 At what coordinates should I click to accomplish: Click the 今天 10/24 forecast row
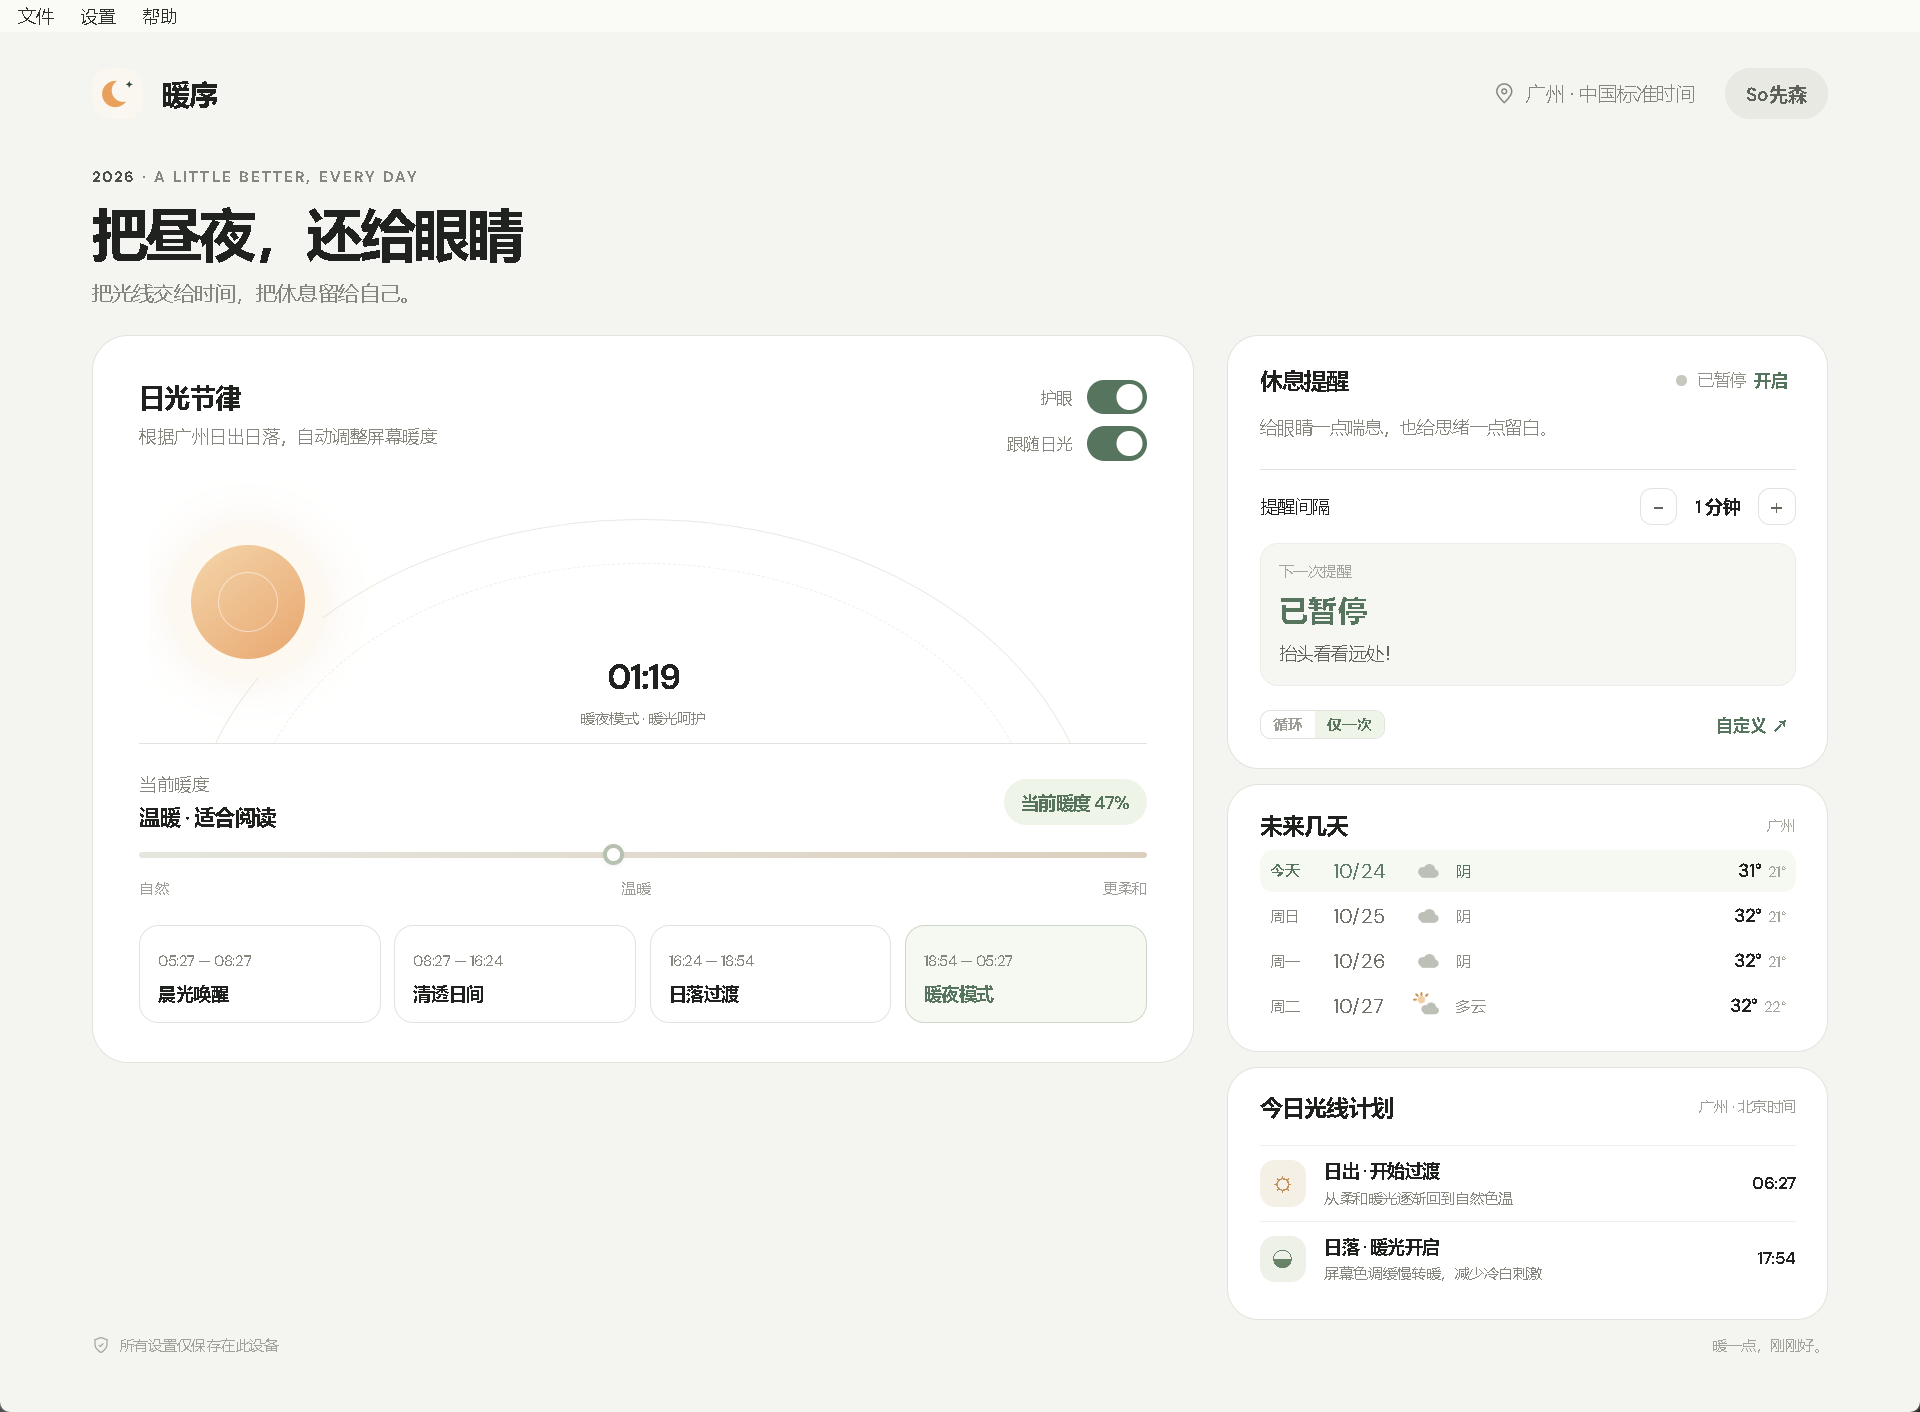pos(1528,871)
